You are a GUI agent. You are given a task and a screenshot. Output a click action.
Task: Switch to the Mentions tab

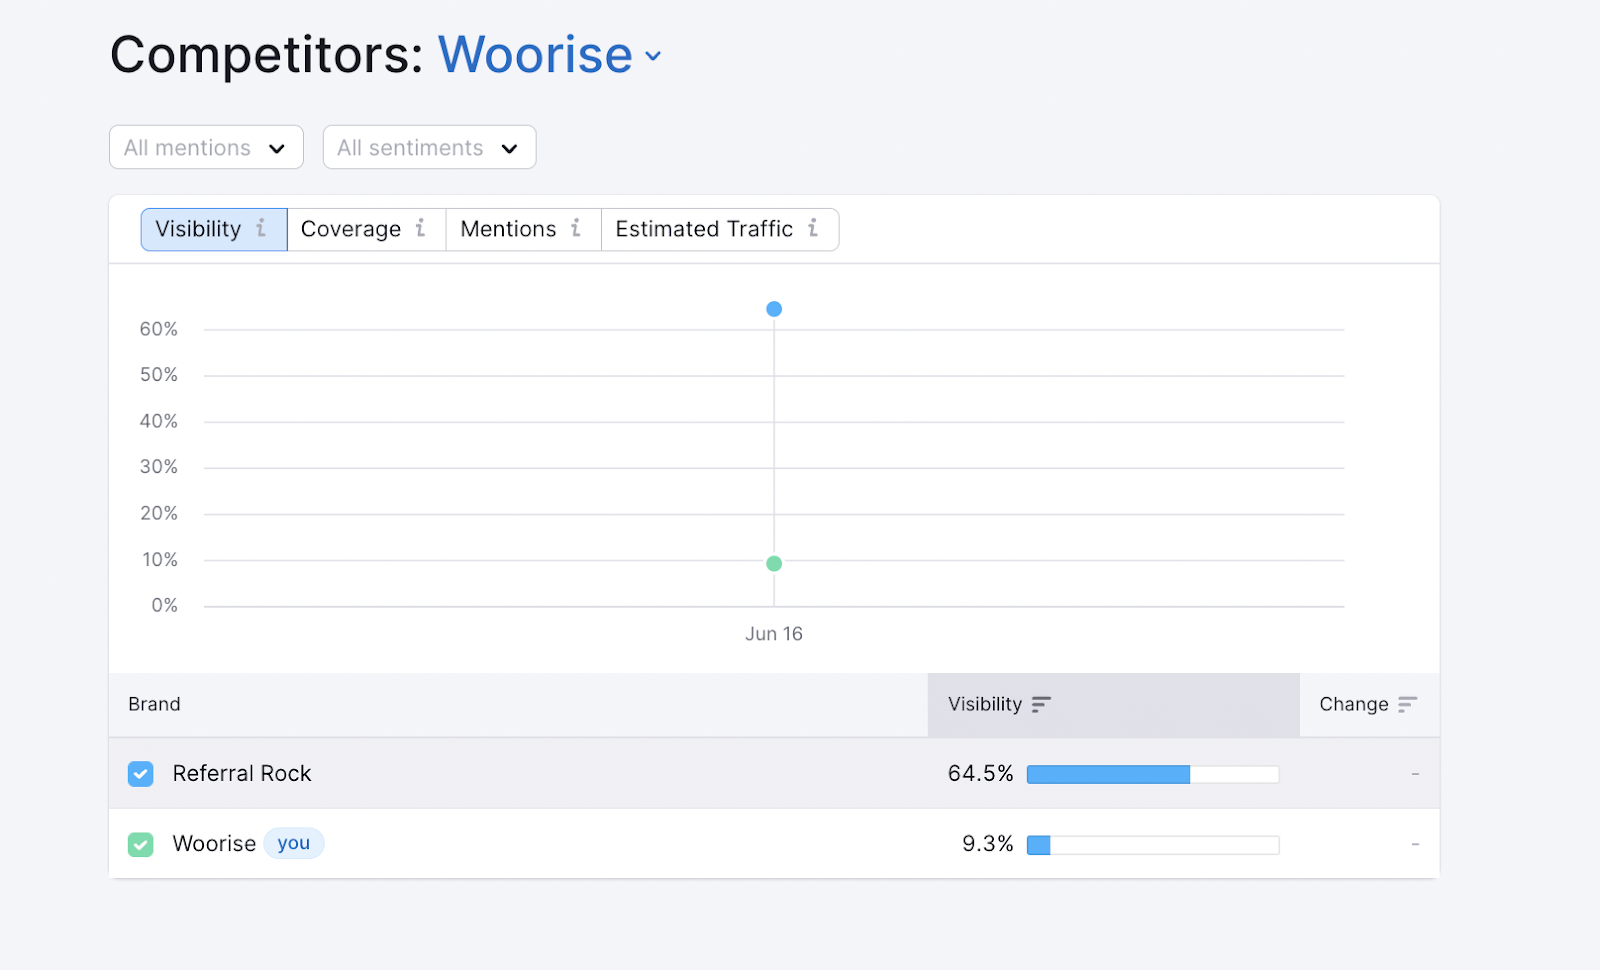coord(508,229)
